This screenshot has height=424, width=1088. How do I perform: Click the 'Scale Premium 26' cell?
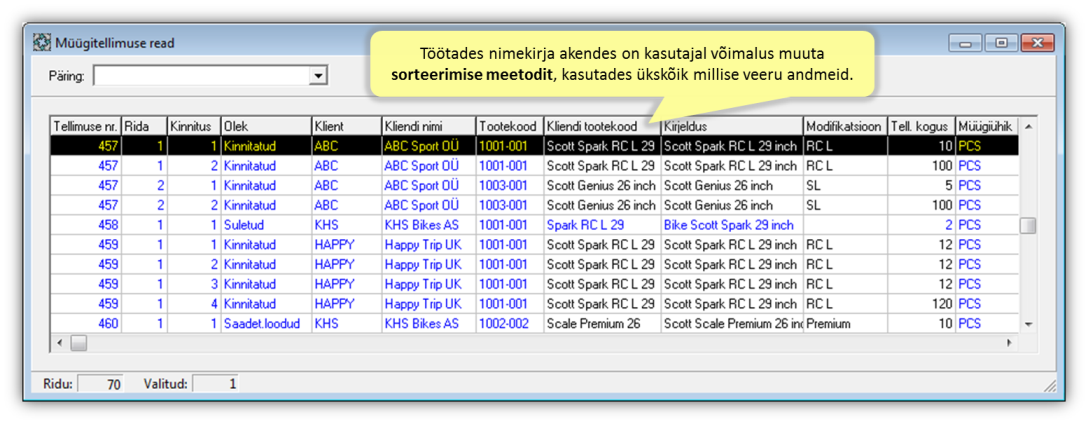click(602, 323)
